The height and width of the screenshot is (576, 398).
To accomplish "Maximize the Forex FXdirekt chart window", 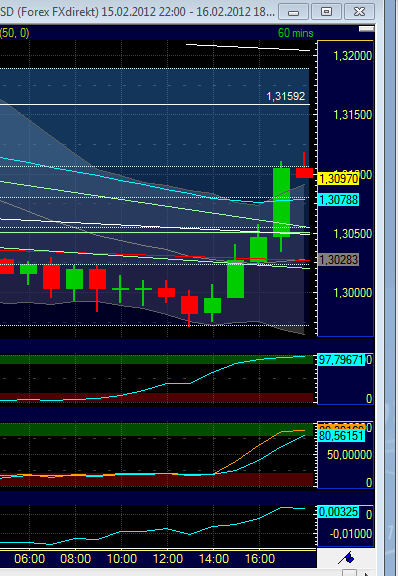I will point(326,12).
